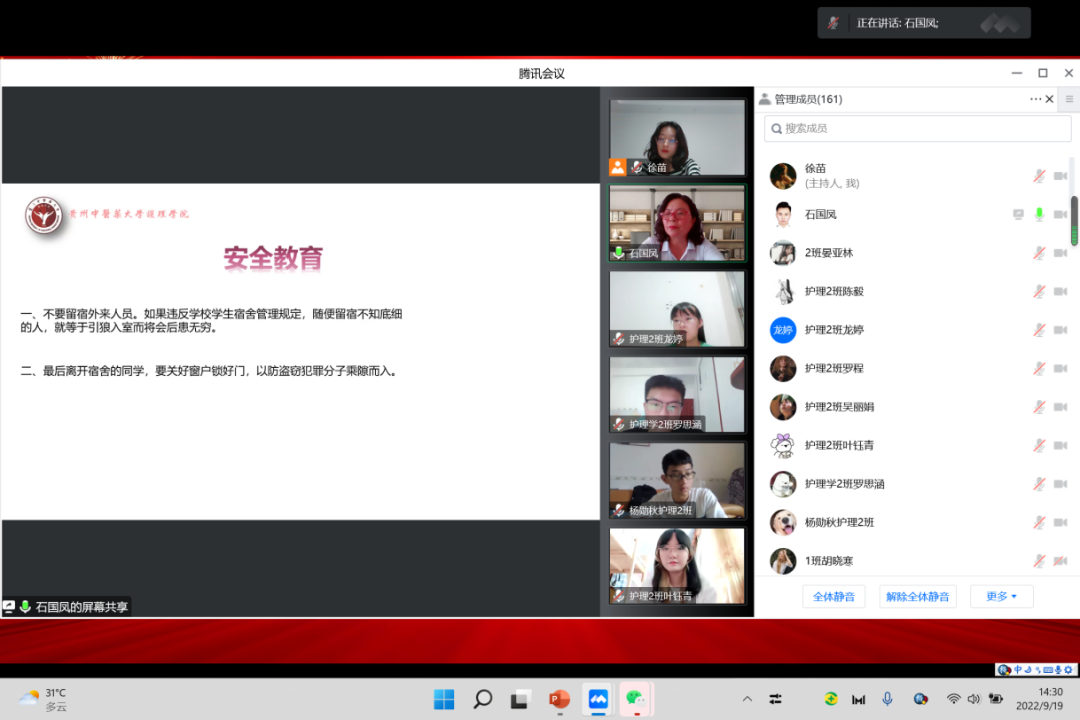
Task: Expand the system tray hidden icons chevron
Action: tap(747, 699)
